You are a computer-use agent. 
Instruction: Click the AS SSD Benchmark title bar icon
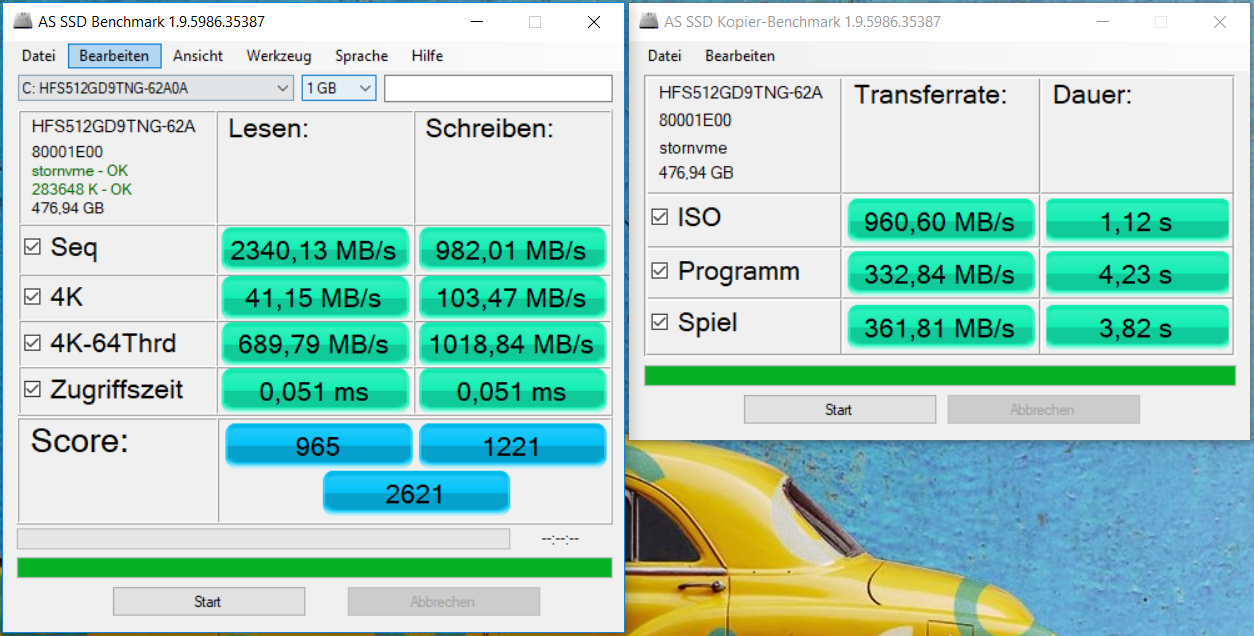tap(22, 22)
